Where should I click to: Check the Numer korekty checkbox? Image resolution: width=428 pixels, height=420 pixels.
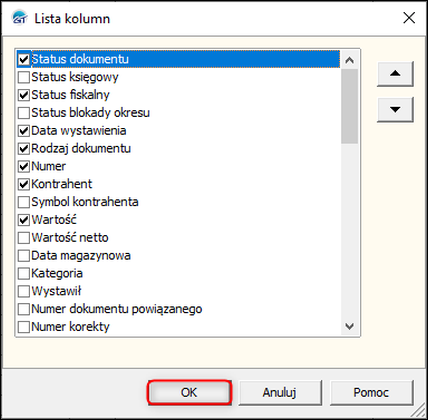click(24, 327)
